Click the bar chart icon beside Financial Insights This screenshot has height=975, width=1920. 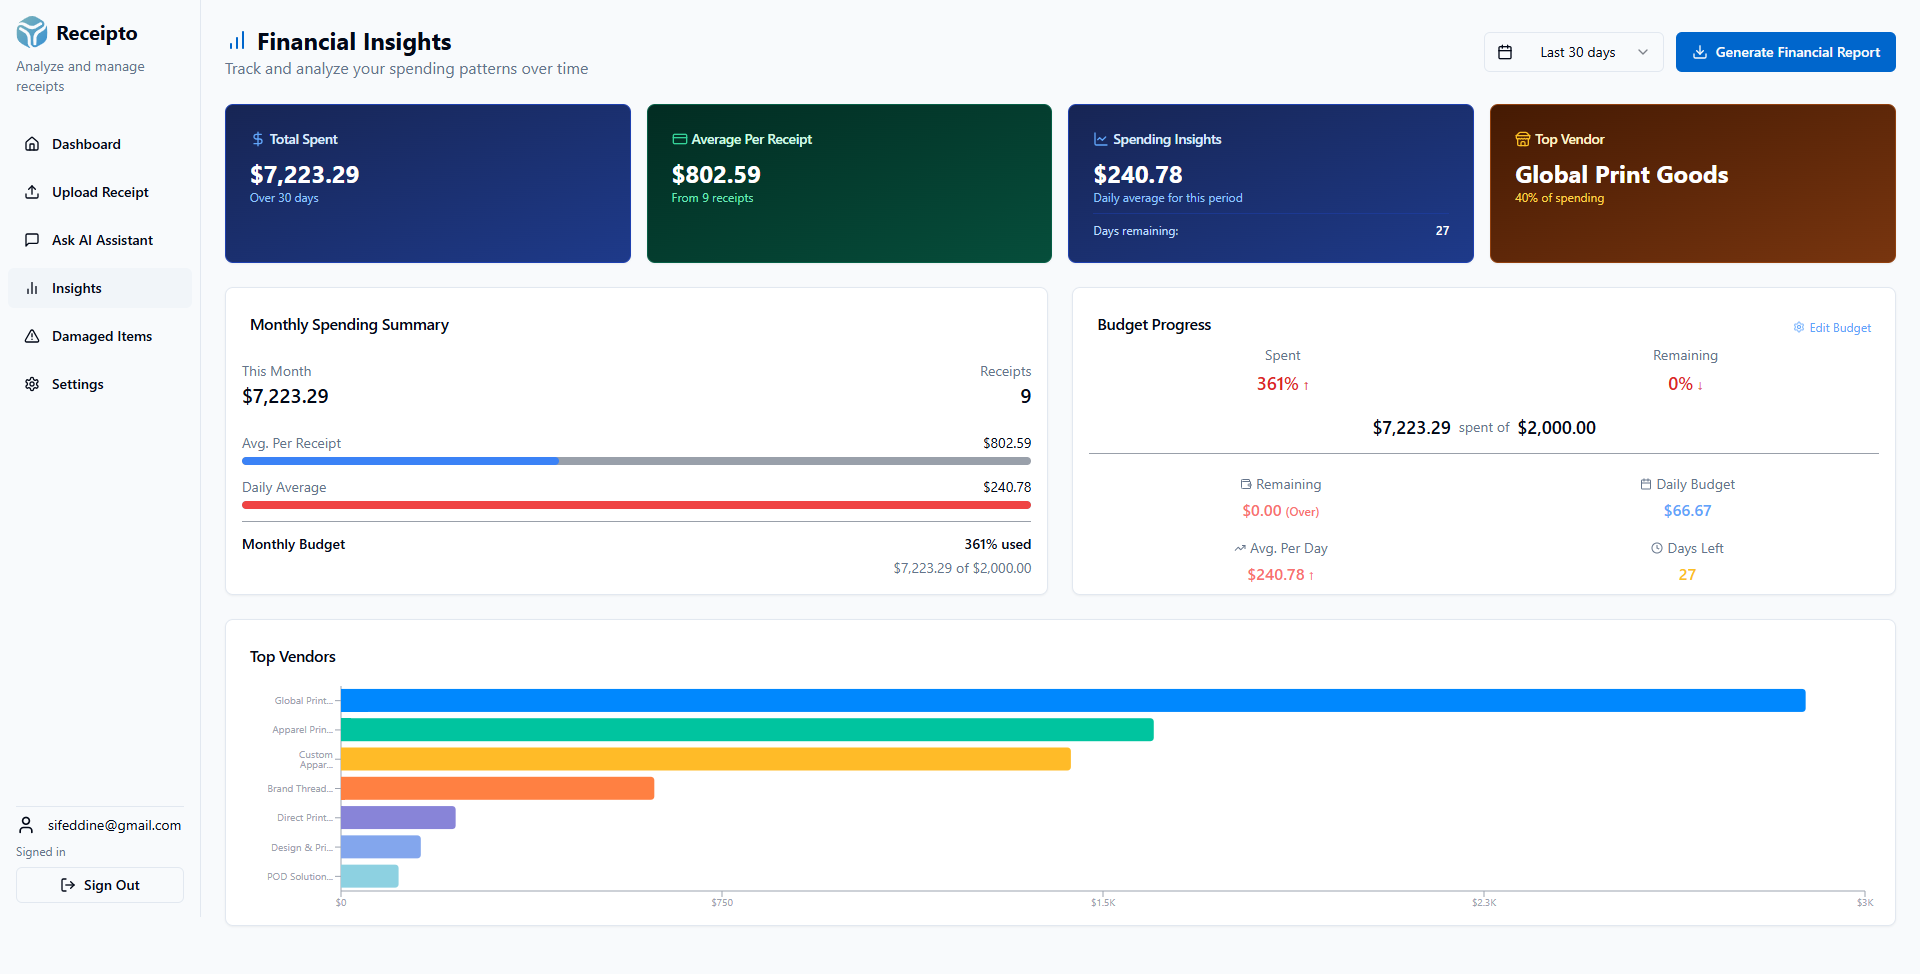(x=237, y=41)
